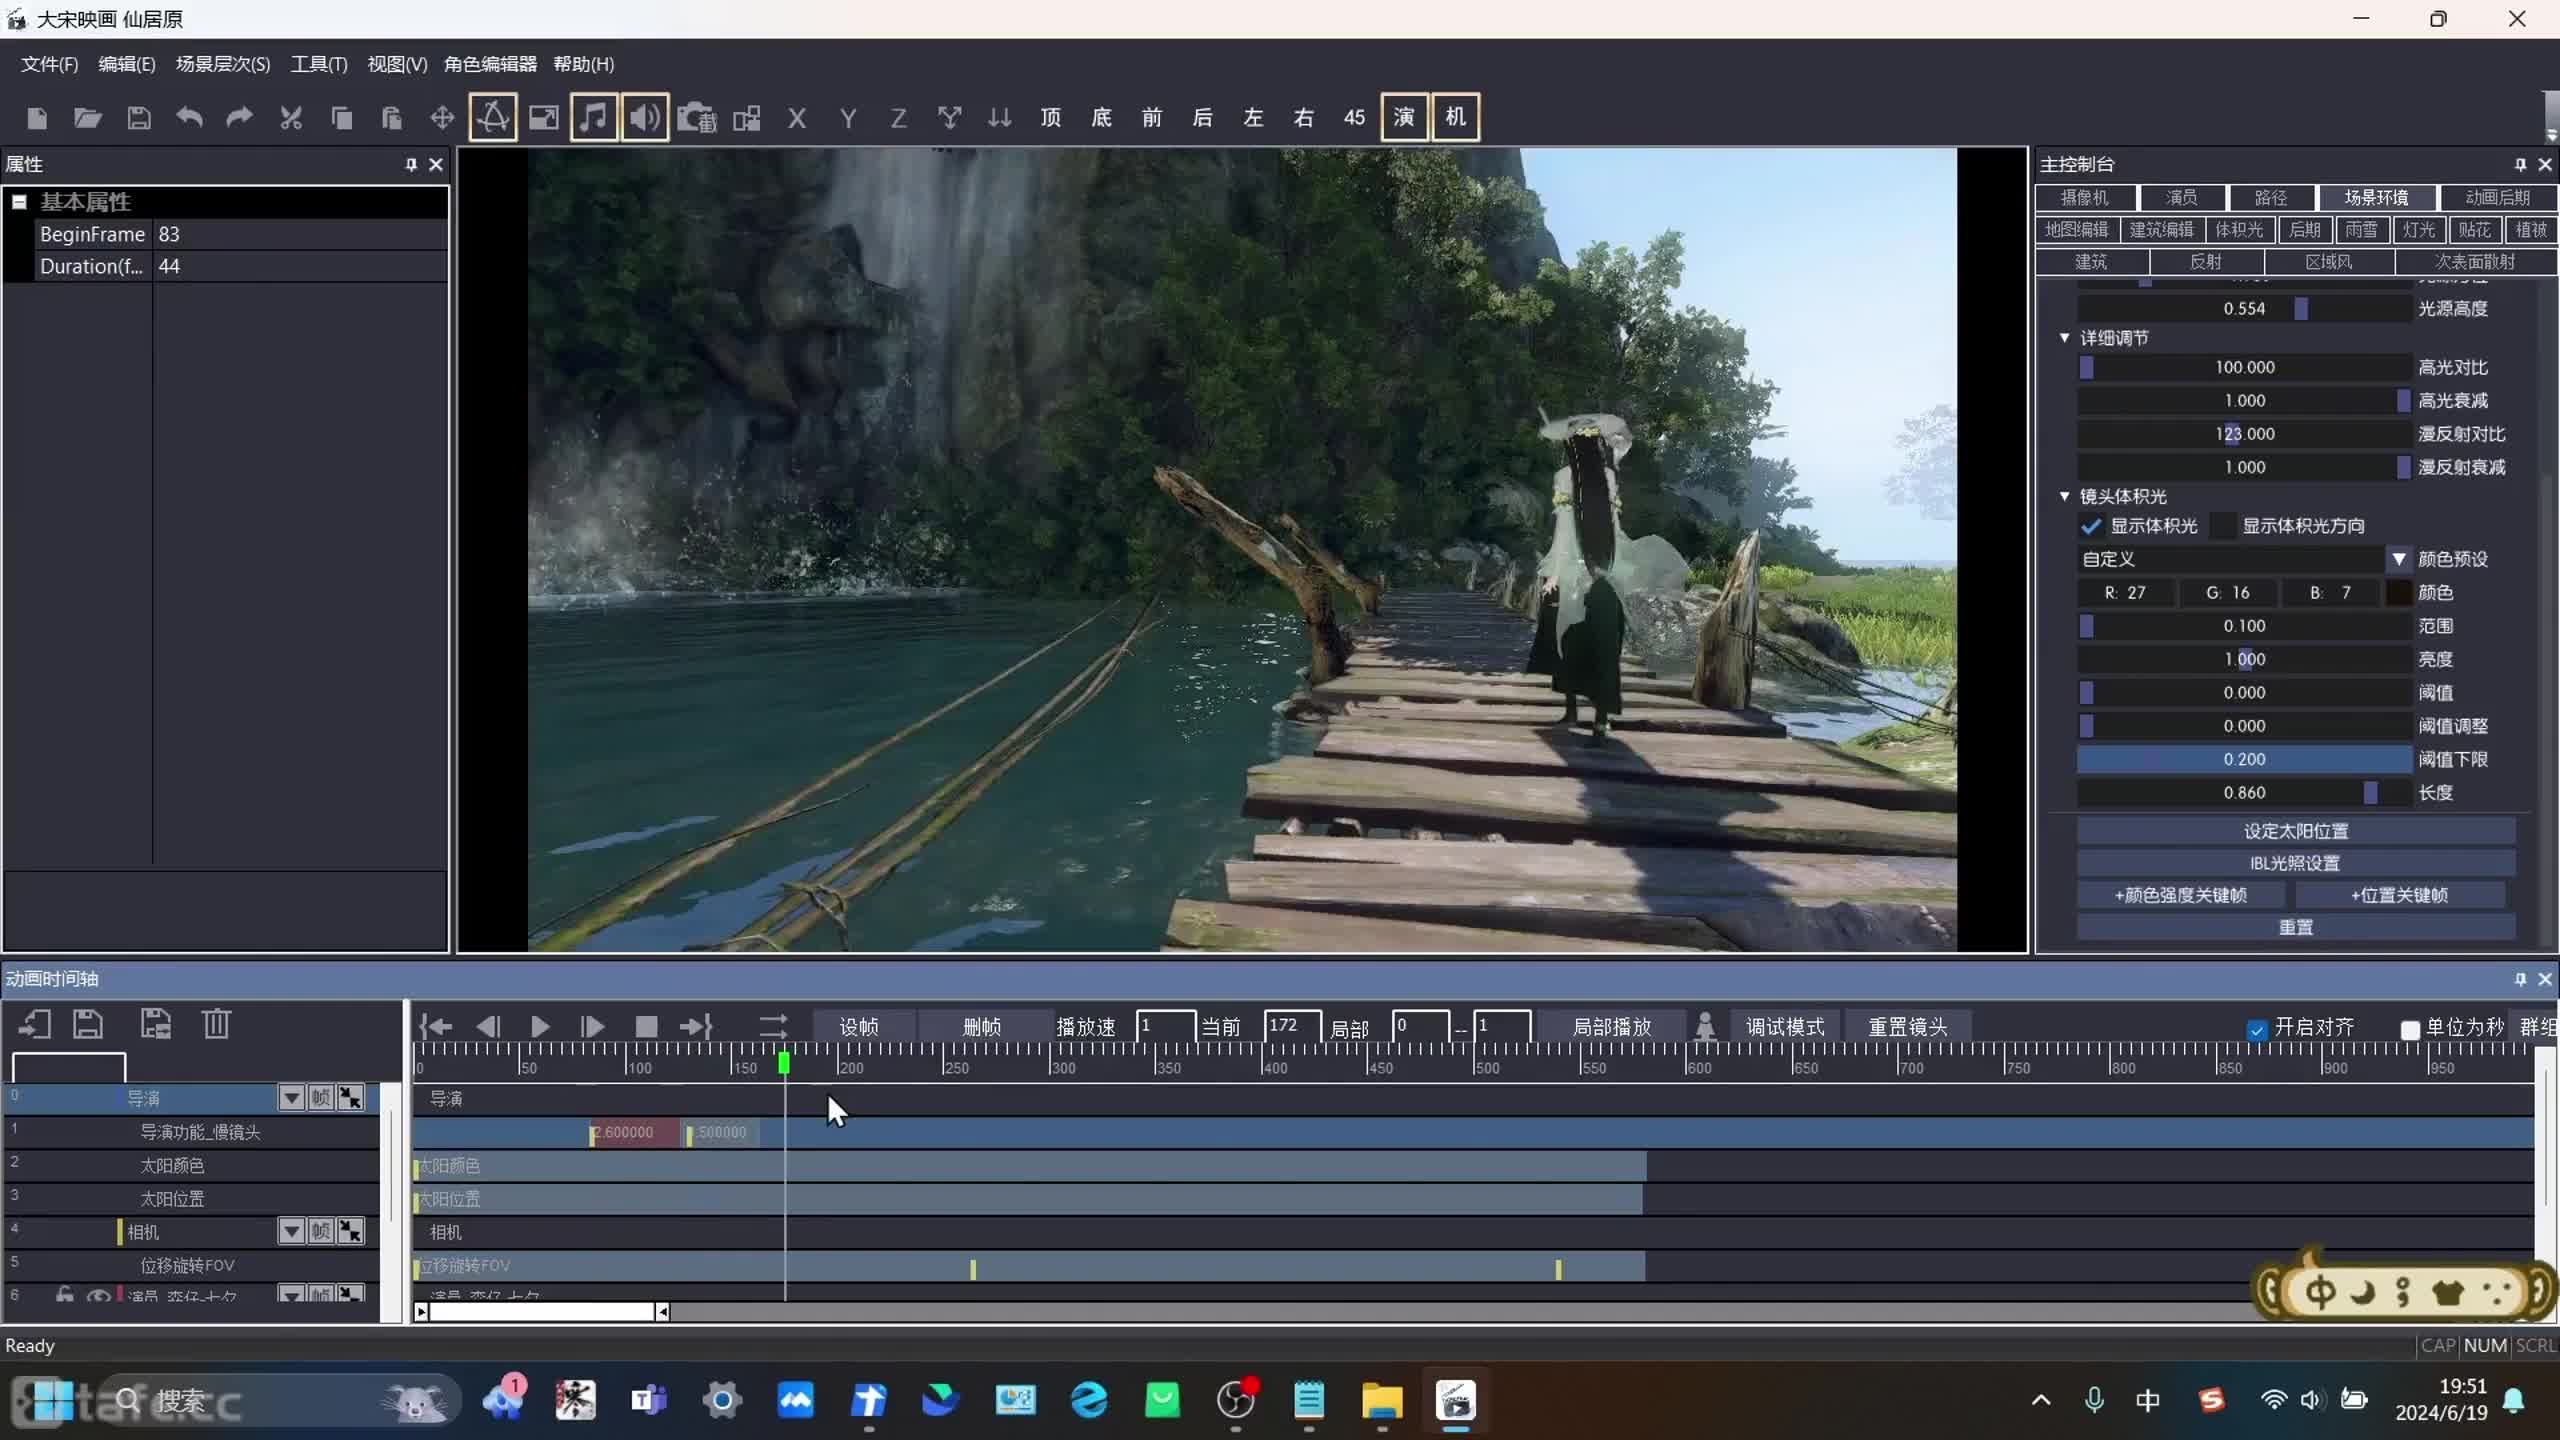Screen dimensions: 2560x1440
Task: Click the green playhead marker on the ruler
Action: [784, 1062]
